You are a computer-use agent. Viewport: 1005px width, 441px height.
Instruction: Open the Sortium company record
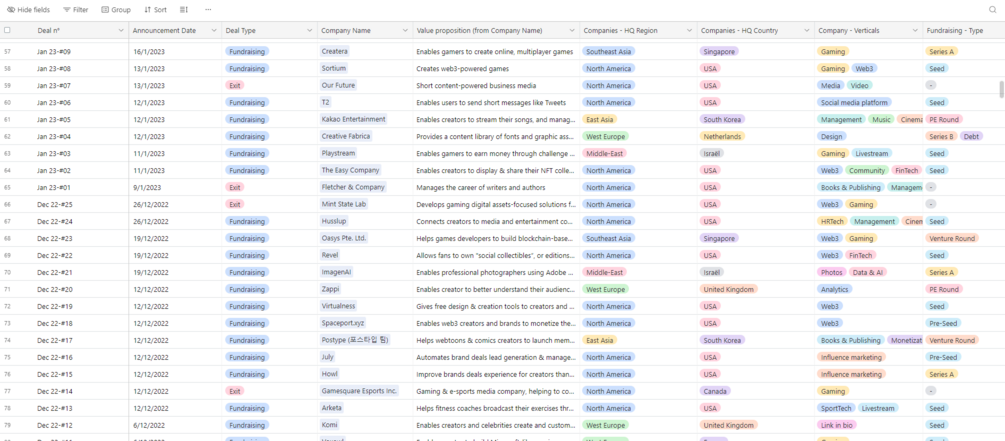tap(335, 69)
